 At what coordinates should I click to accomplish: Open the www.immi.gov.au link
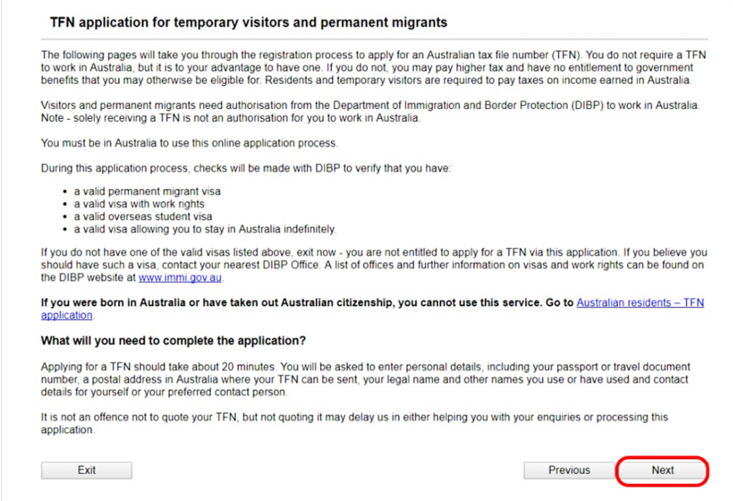[180, 278]
